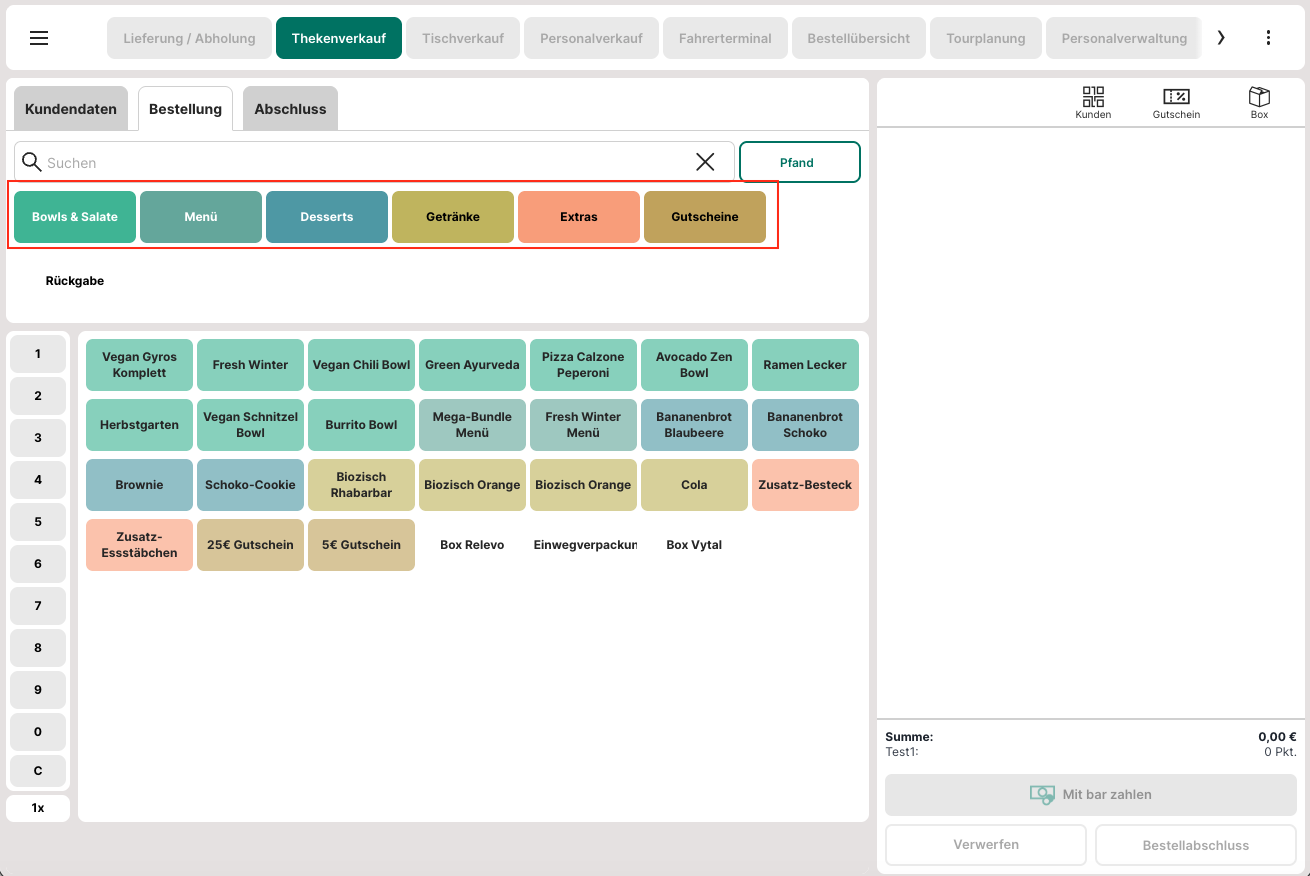Clear search with the X icon
Screen dimensions: 1310x876
point(705,162)
